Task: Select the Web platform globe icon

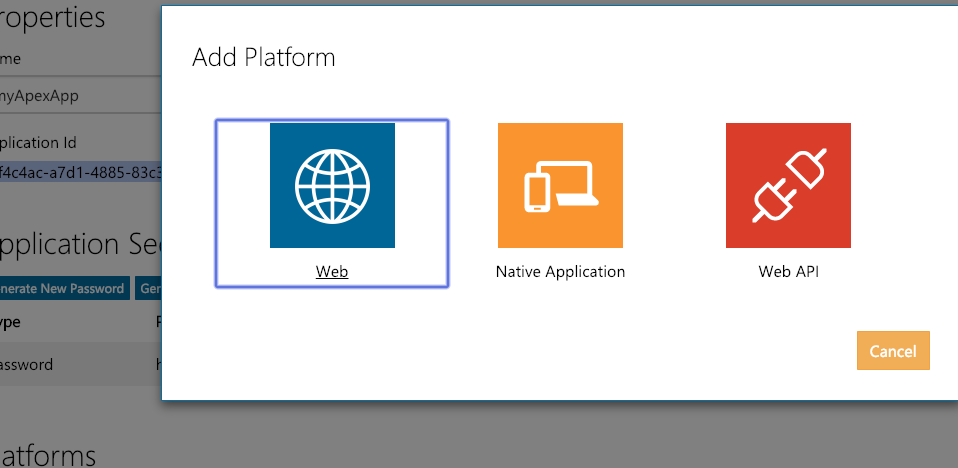Action: pos(332,186)
